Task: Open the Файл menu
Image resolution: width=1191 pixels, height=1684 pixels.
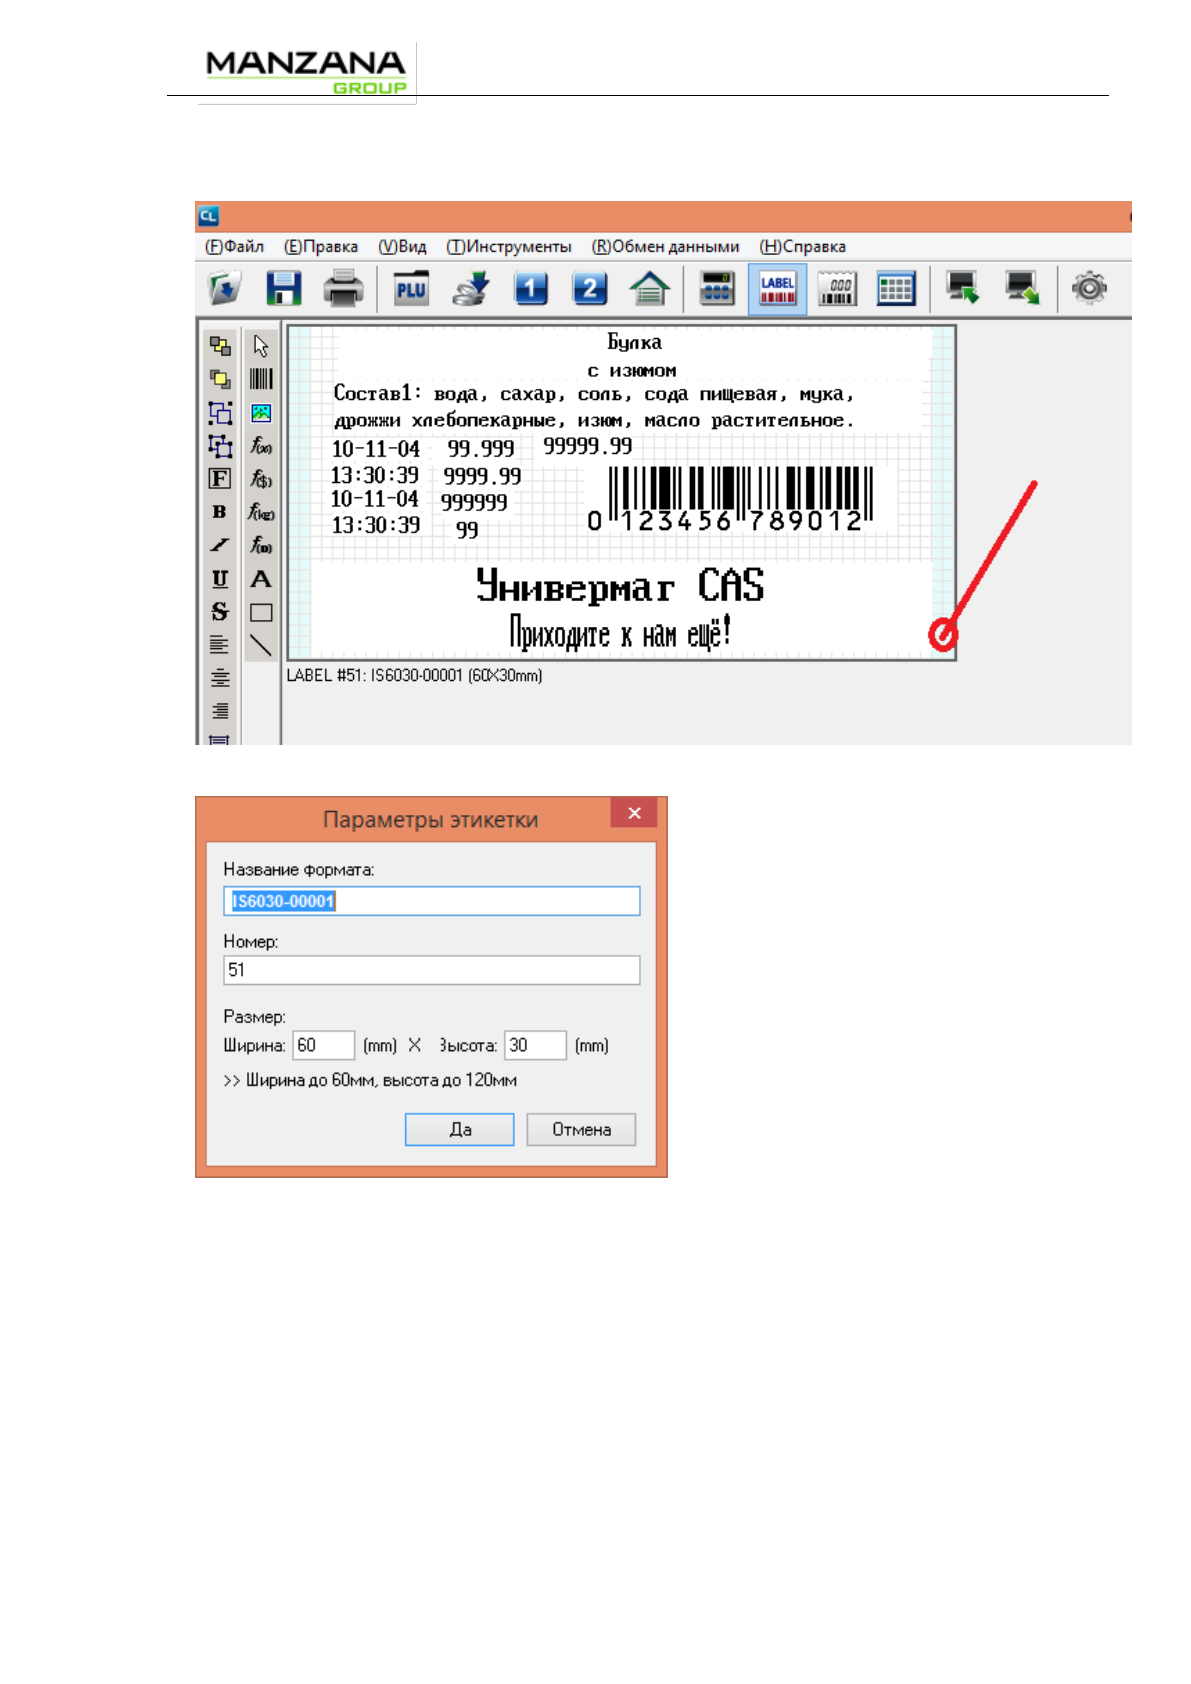Action: [235, 247]
